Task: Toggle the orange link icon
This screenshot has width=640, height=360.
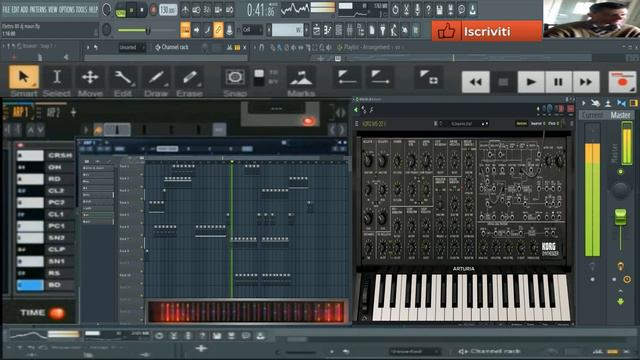Action: click(x=218, y=30)
